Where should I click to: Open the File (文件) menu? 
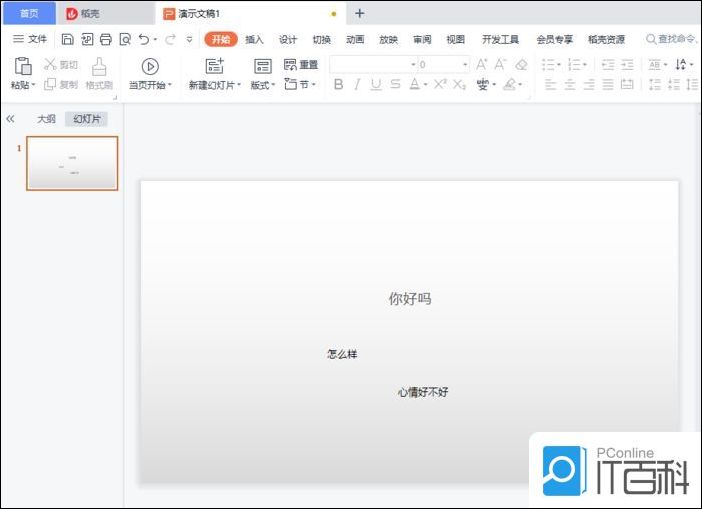point(30,39)
